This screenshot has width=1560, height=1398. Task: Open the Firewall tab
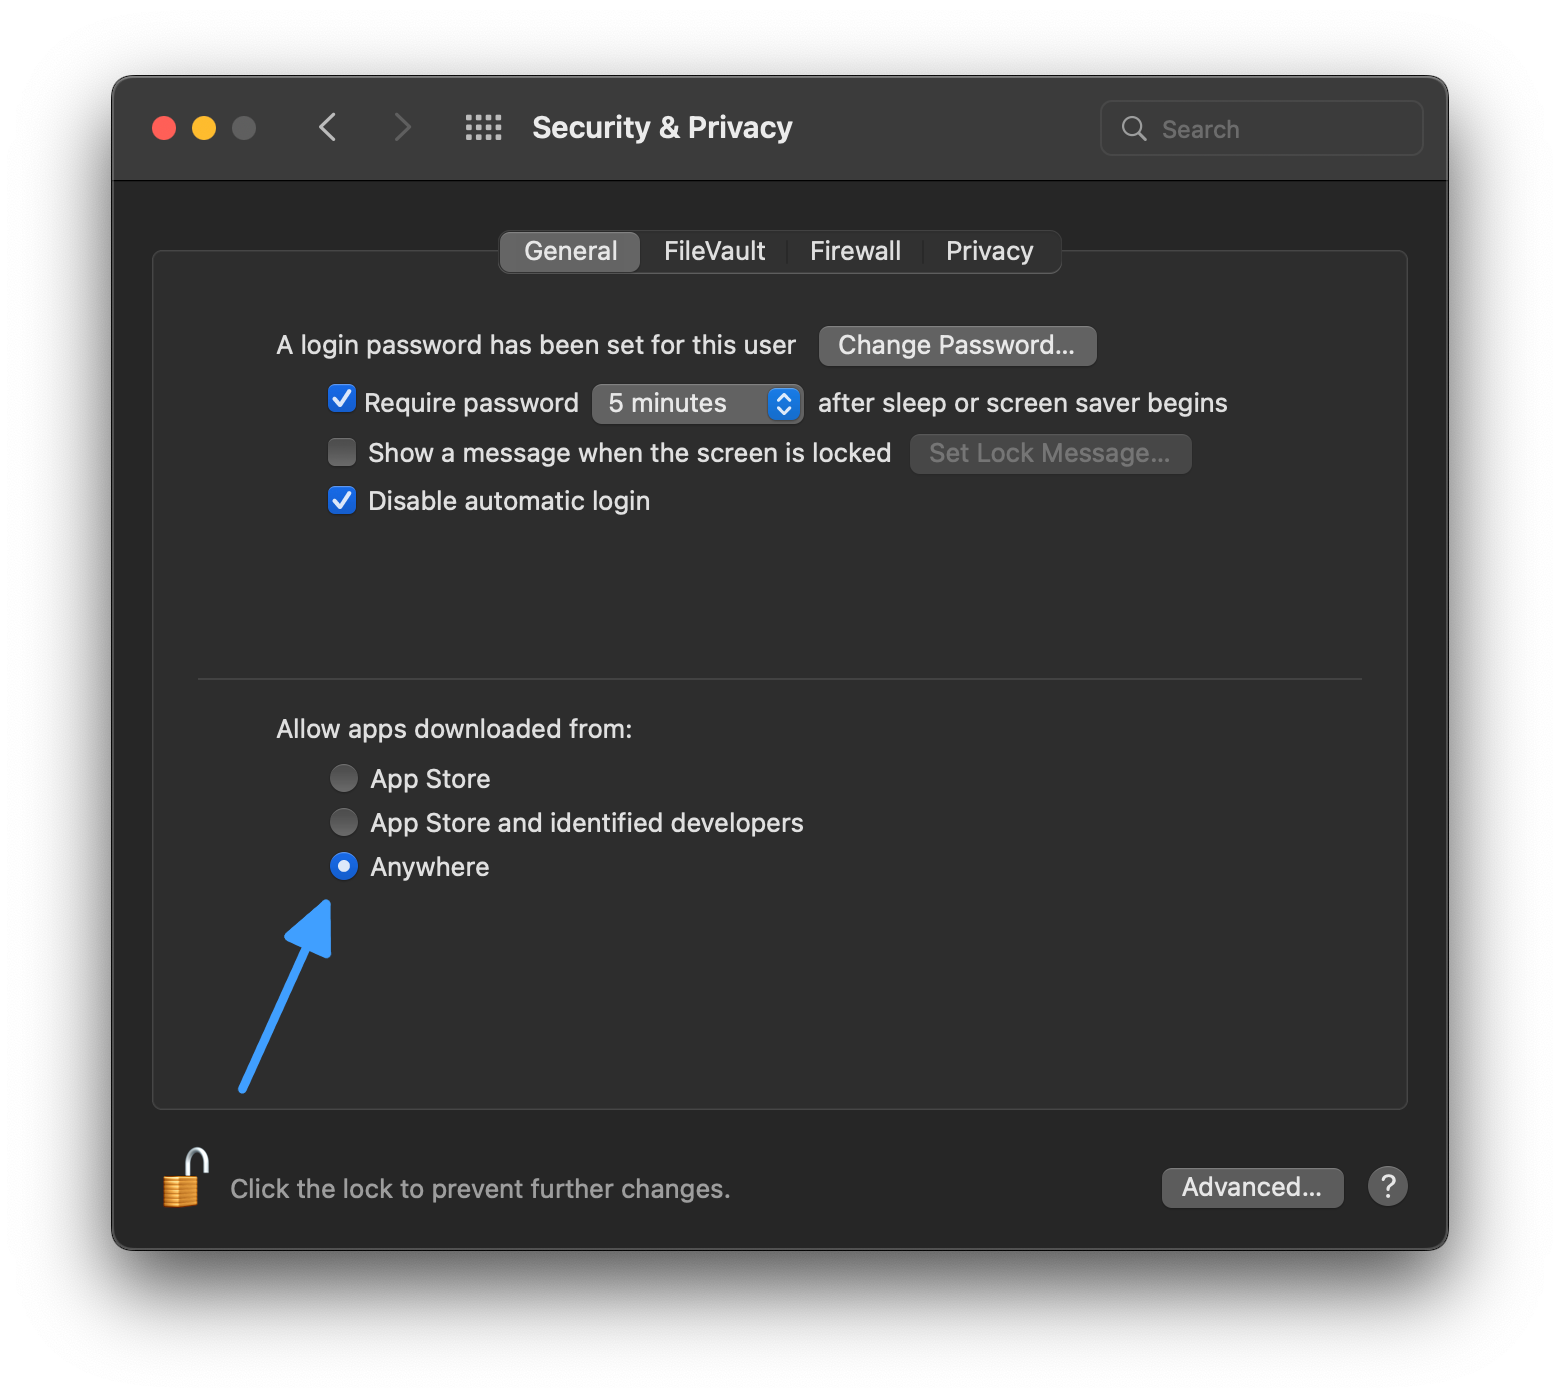(x=855, y=251)
